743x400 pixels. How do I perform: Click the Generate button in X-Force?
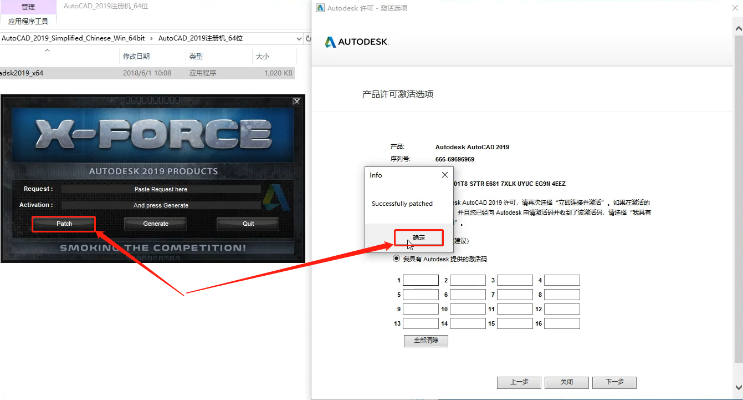pyautogui.click(x=155, y=224)
